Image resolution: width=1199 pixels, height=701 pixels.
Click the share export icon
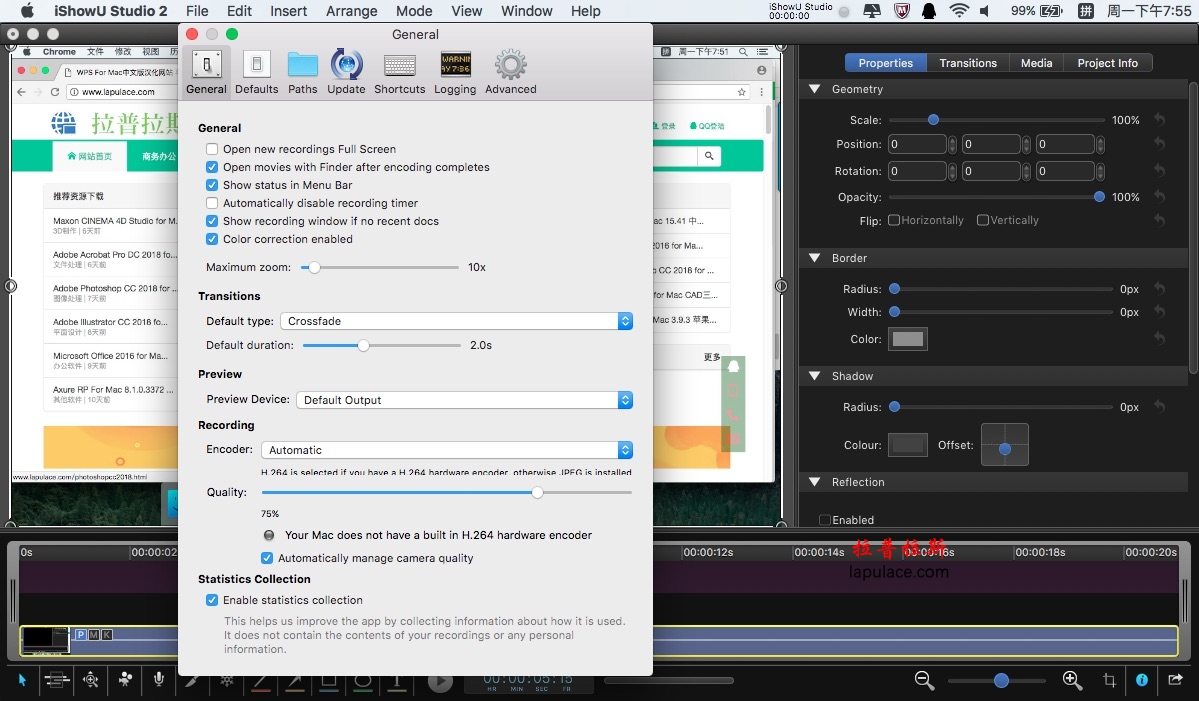click(x=1175, y=679)
